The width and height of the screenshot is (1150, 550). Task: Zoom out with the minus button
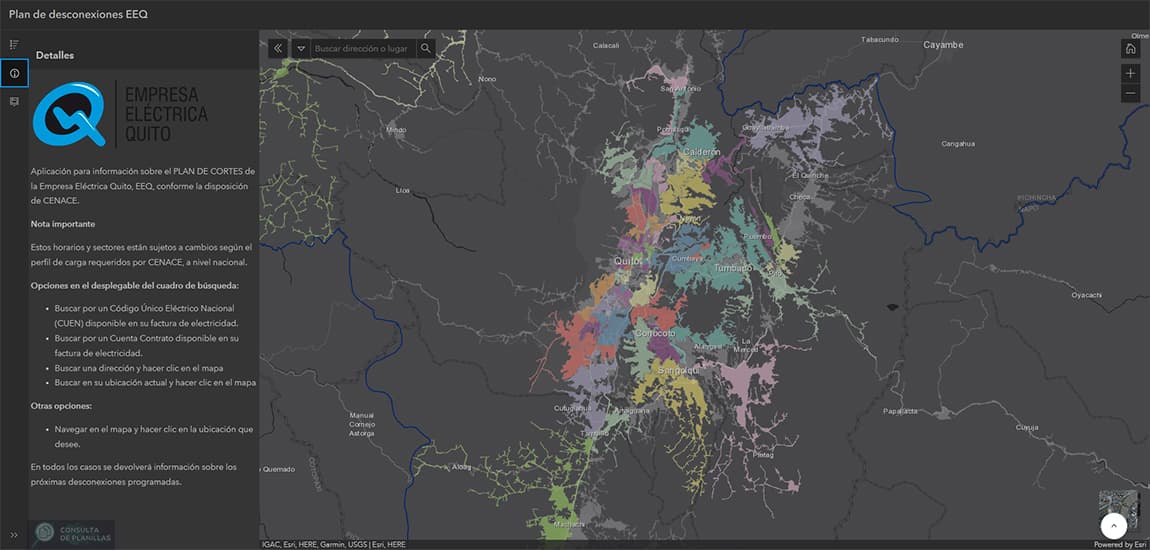click(x=1130, y=93)
